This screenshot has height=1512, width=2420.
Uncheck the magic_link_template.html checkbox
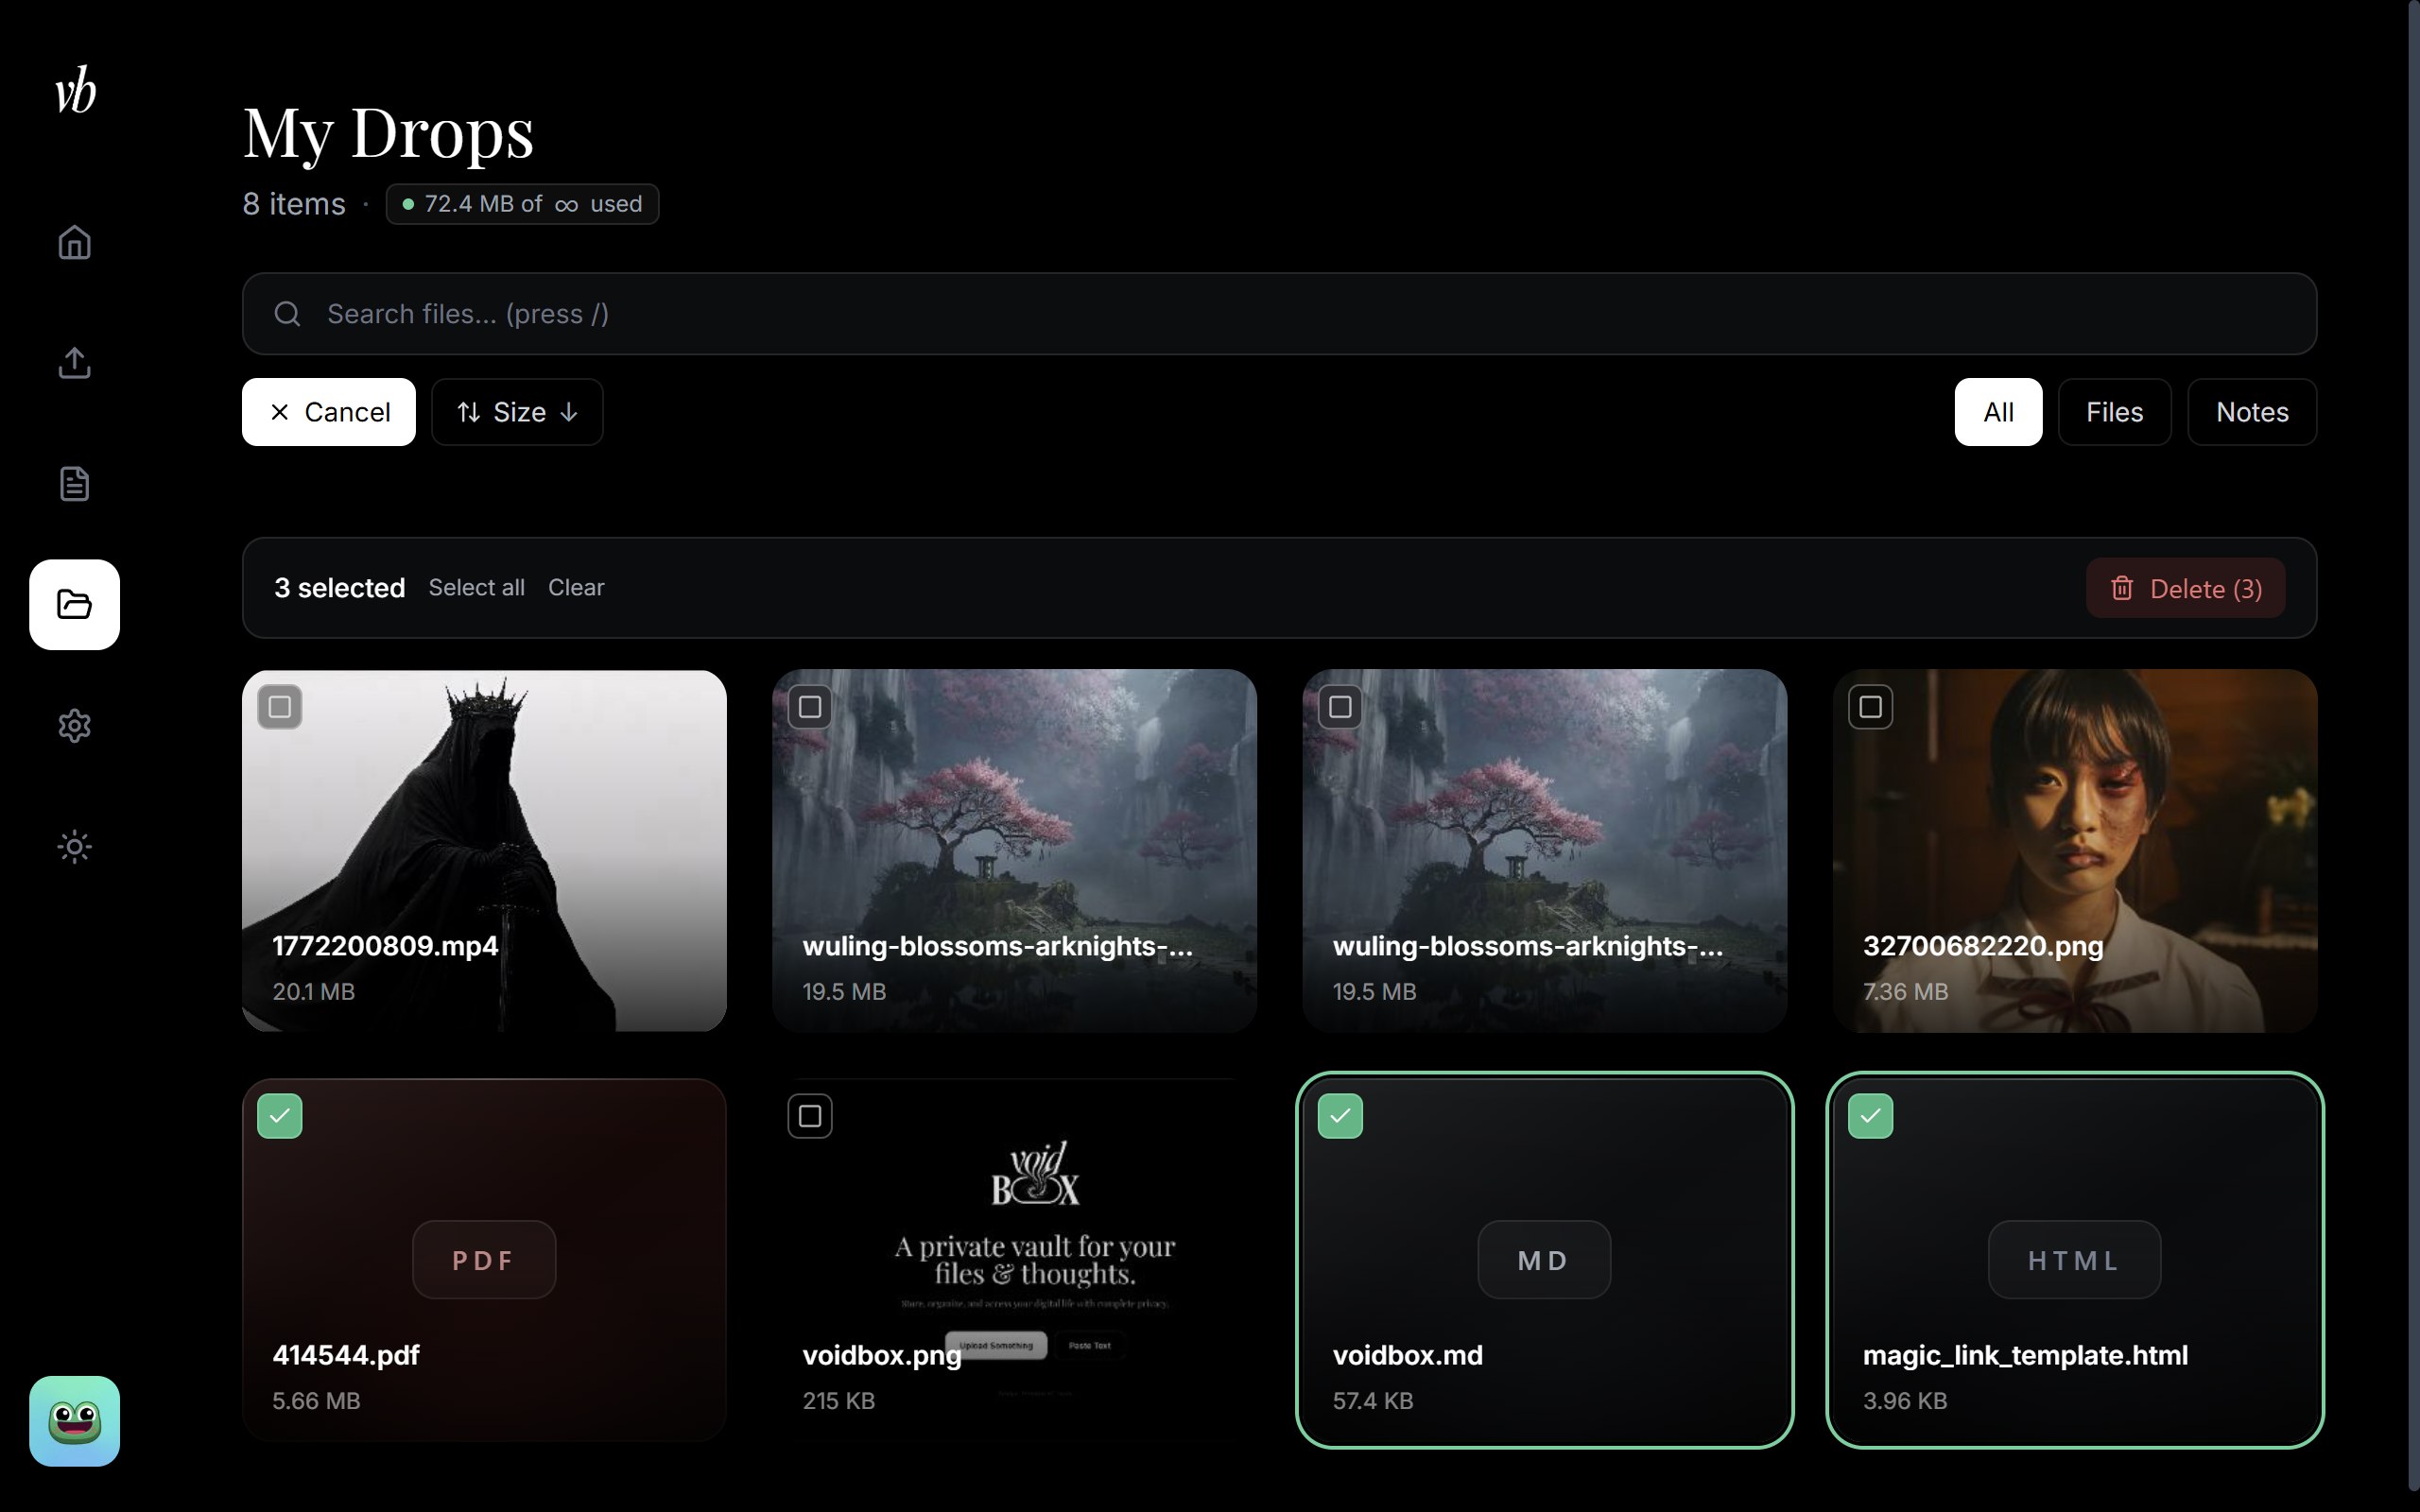[1870, 1116]
